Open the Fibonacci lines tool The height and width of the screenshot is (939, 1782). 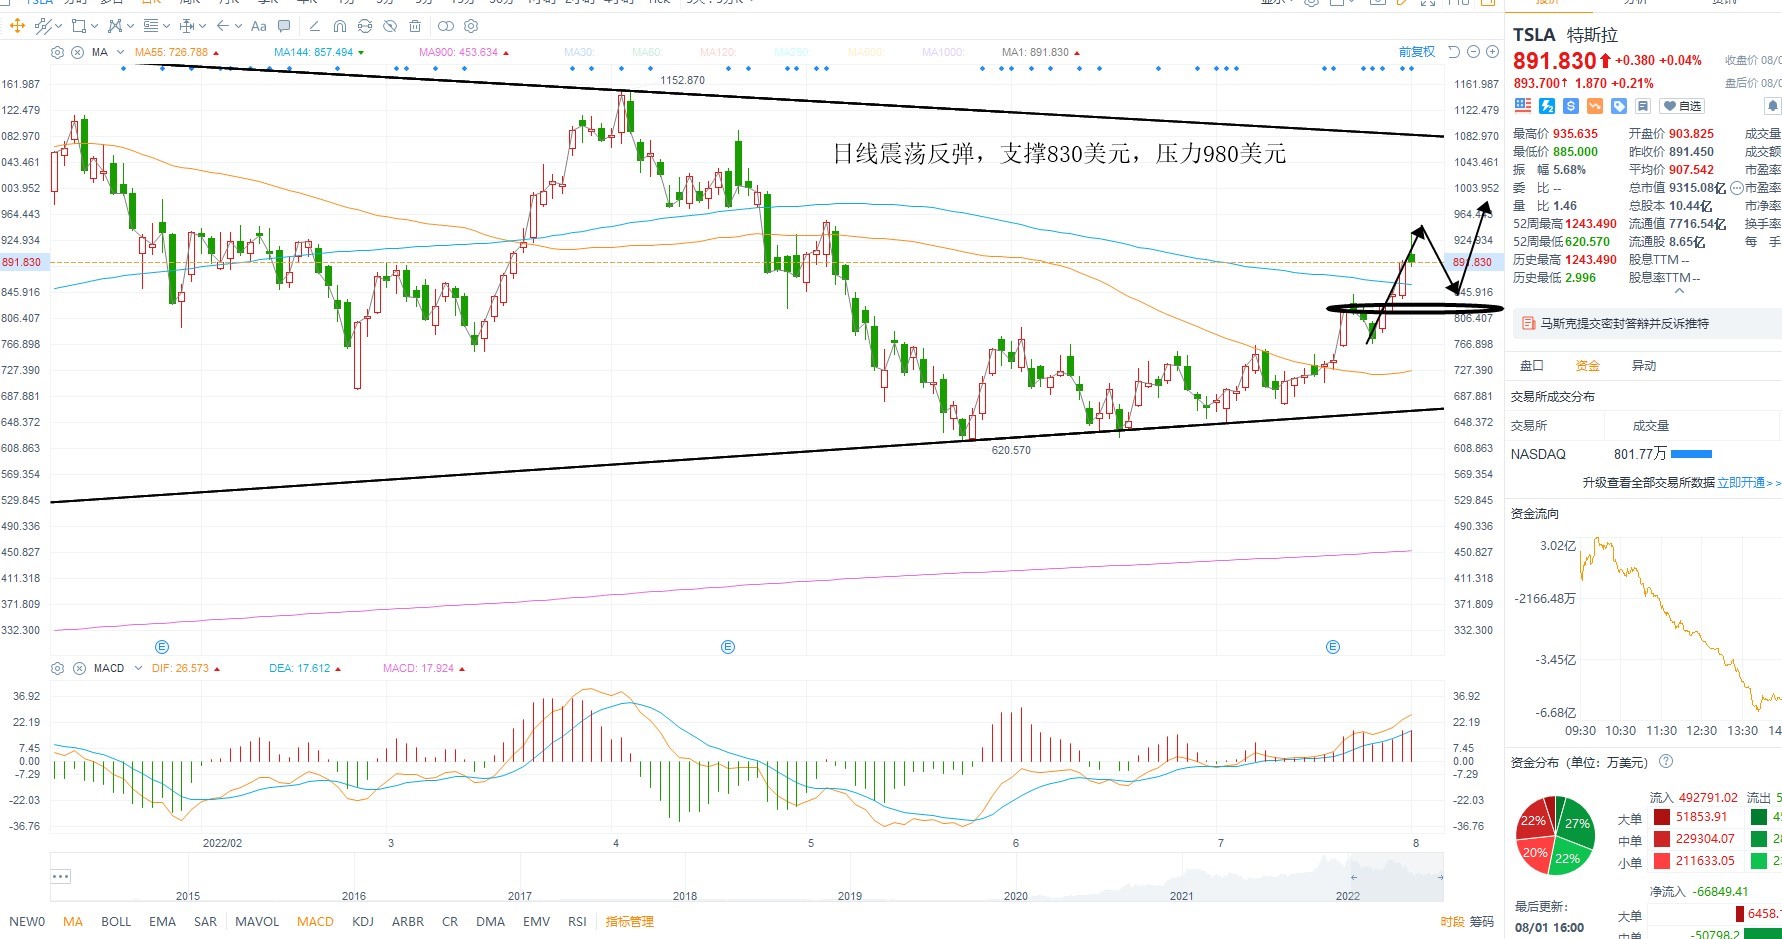click(x=150, y=26)
